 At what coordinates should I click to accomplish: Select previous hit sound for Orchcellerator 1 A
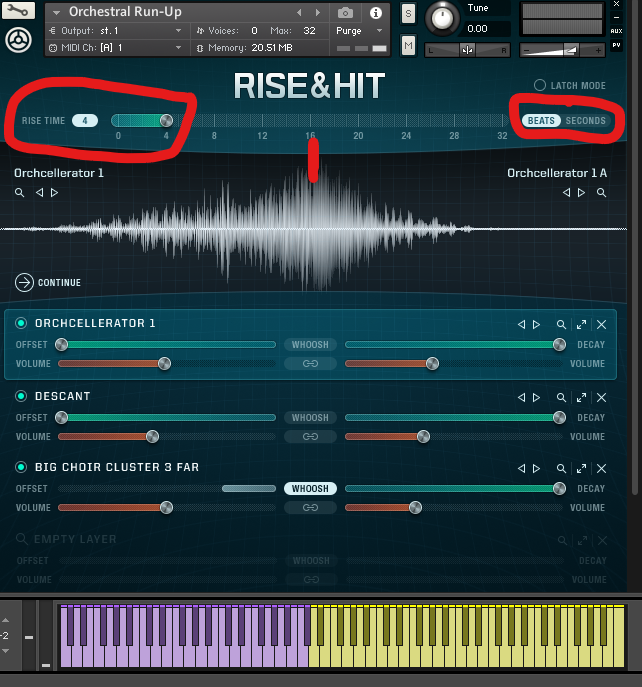566,192
